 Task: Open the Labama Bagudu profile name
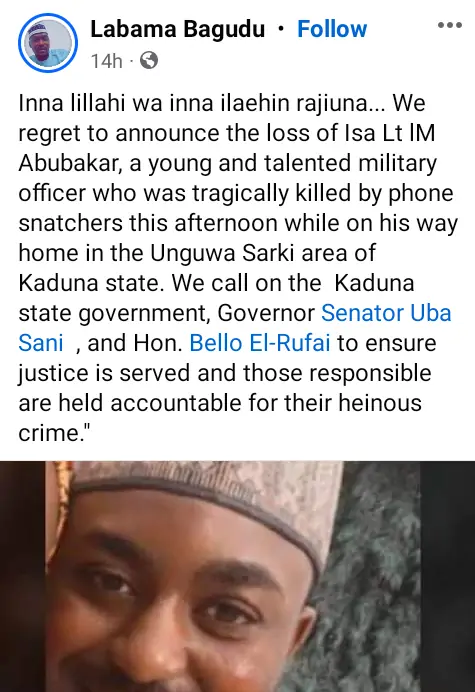(177, 30)
